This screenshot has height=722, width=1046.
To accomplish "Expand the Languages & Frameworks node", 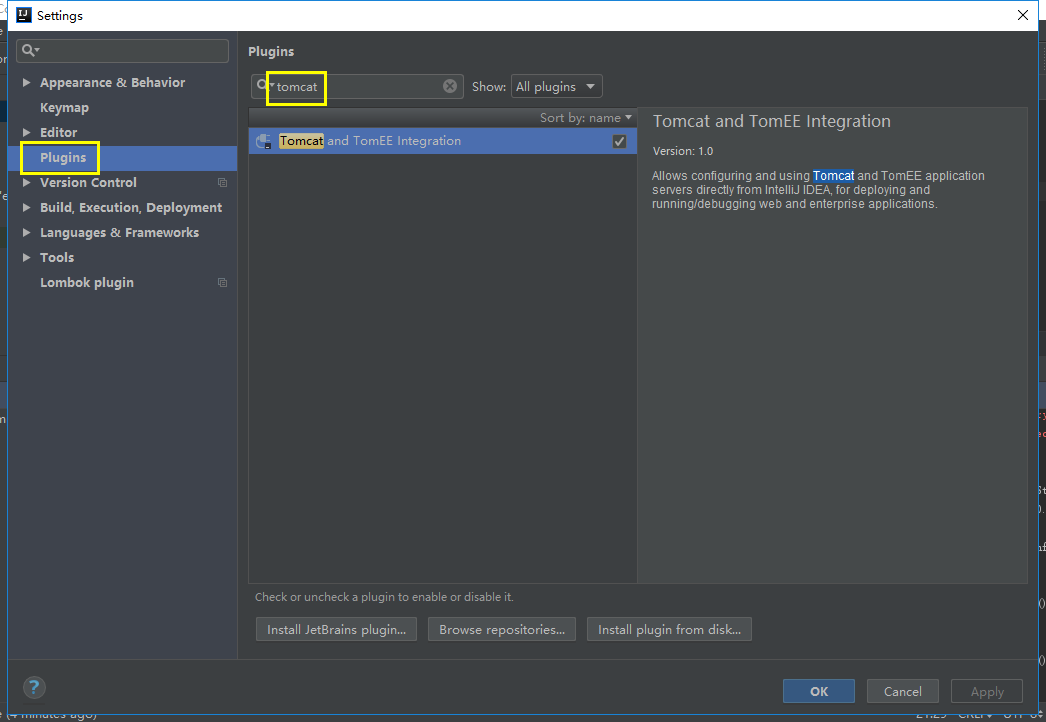I will 27,233.
